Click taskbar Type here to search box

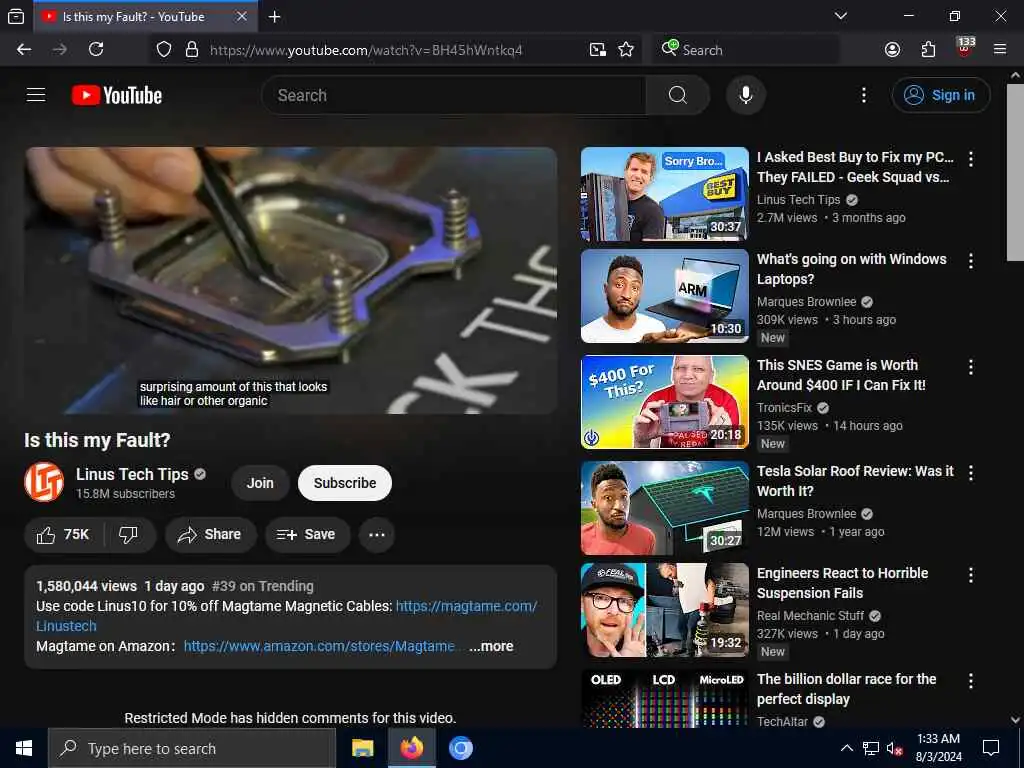192,748
